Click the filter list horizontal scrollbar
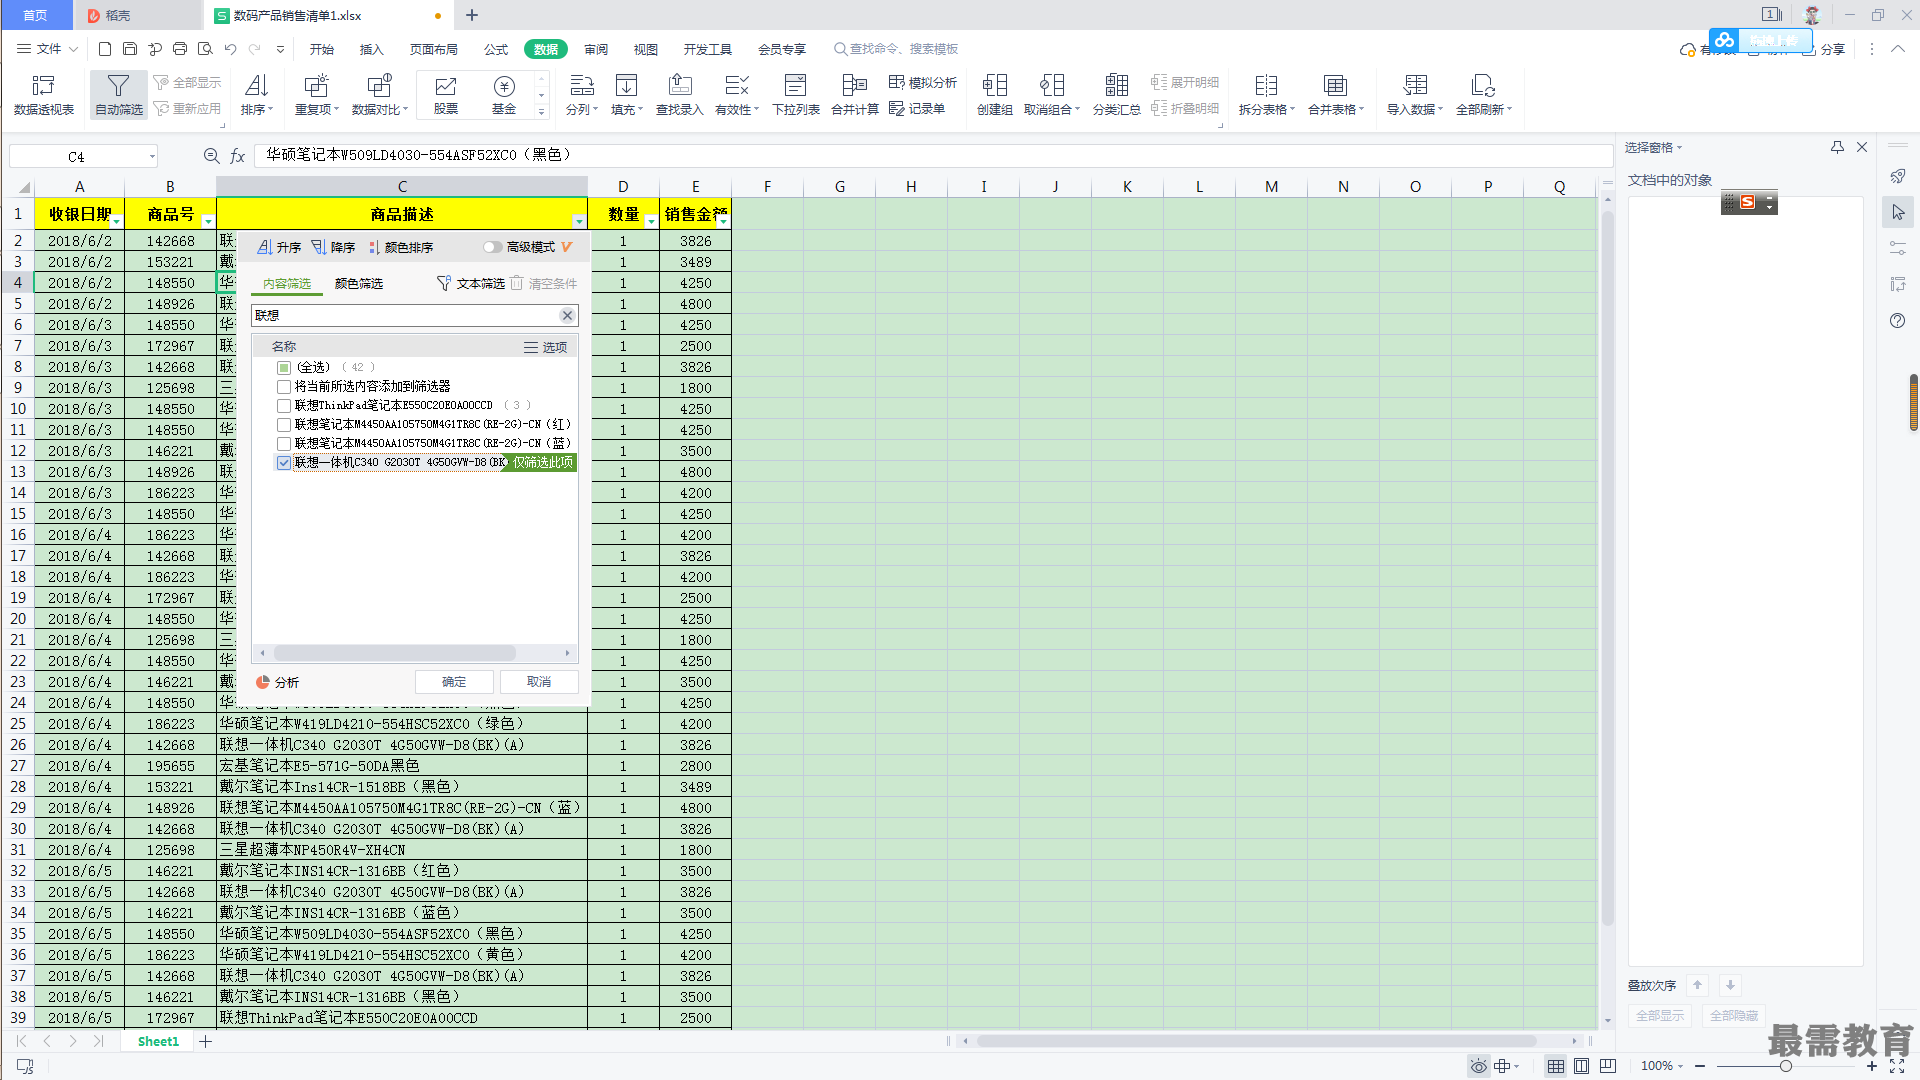Image resolution: width=1920 pixels, height=1080 pixels. point(395,653)
